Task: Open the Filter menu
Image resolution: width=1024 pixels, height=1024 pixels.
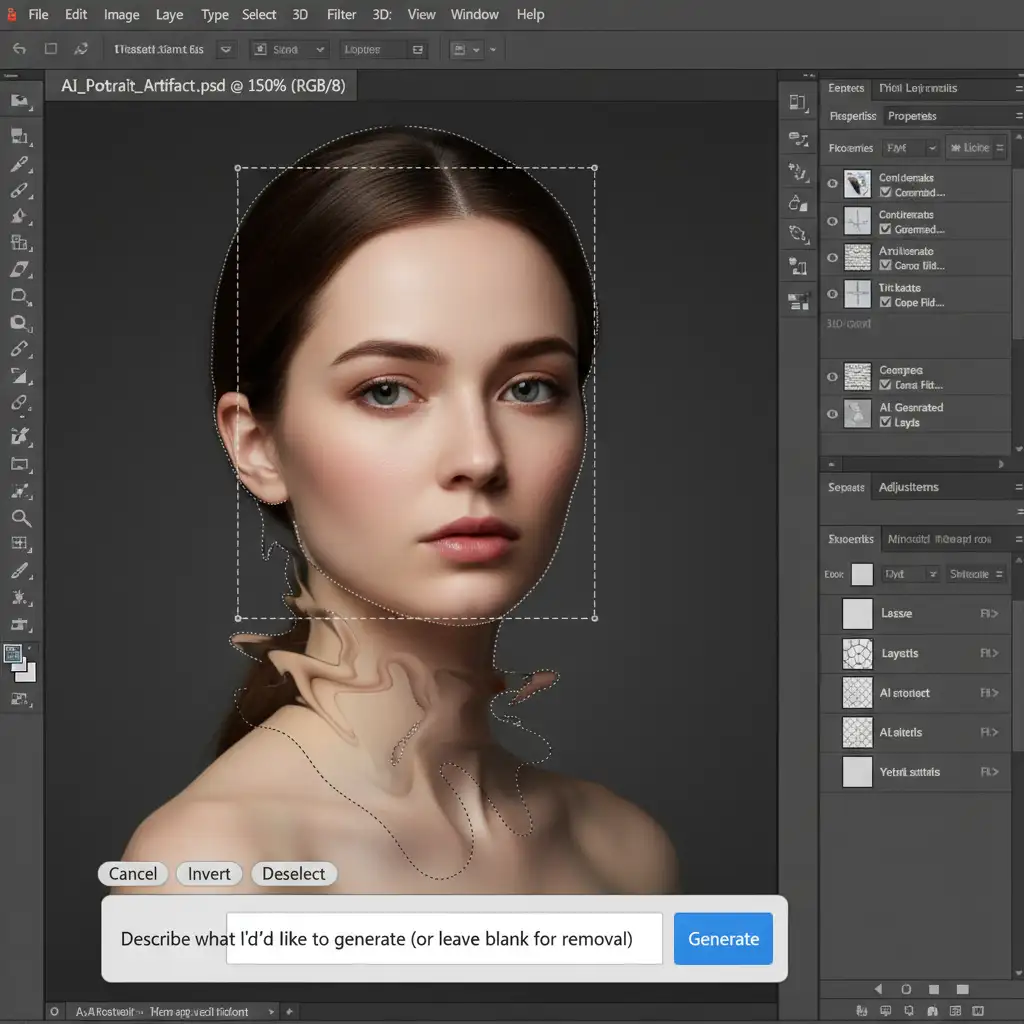Action: click(341, 15)
